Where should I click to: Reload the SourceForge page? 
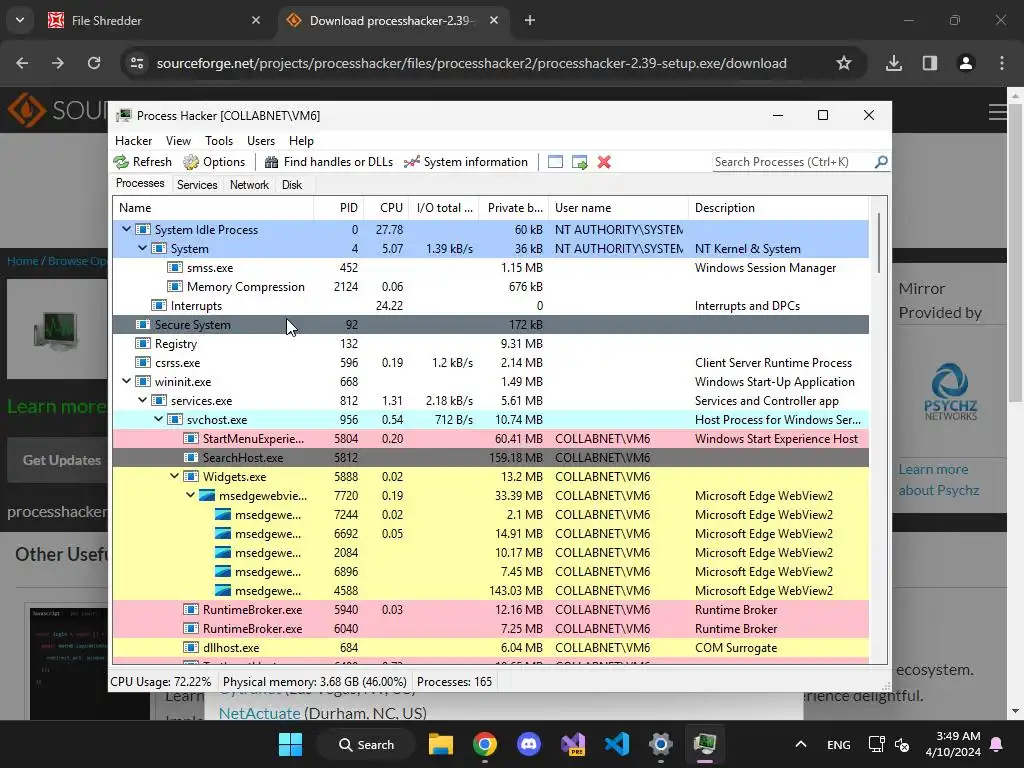94,63
